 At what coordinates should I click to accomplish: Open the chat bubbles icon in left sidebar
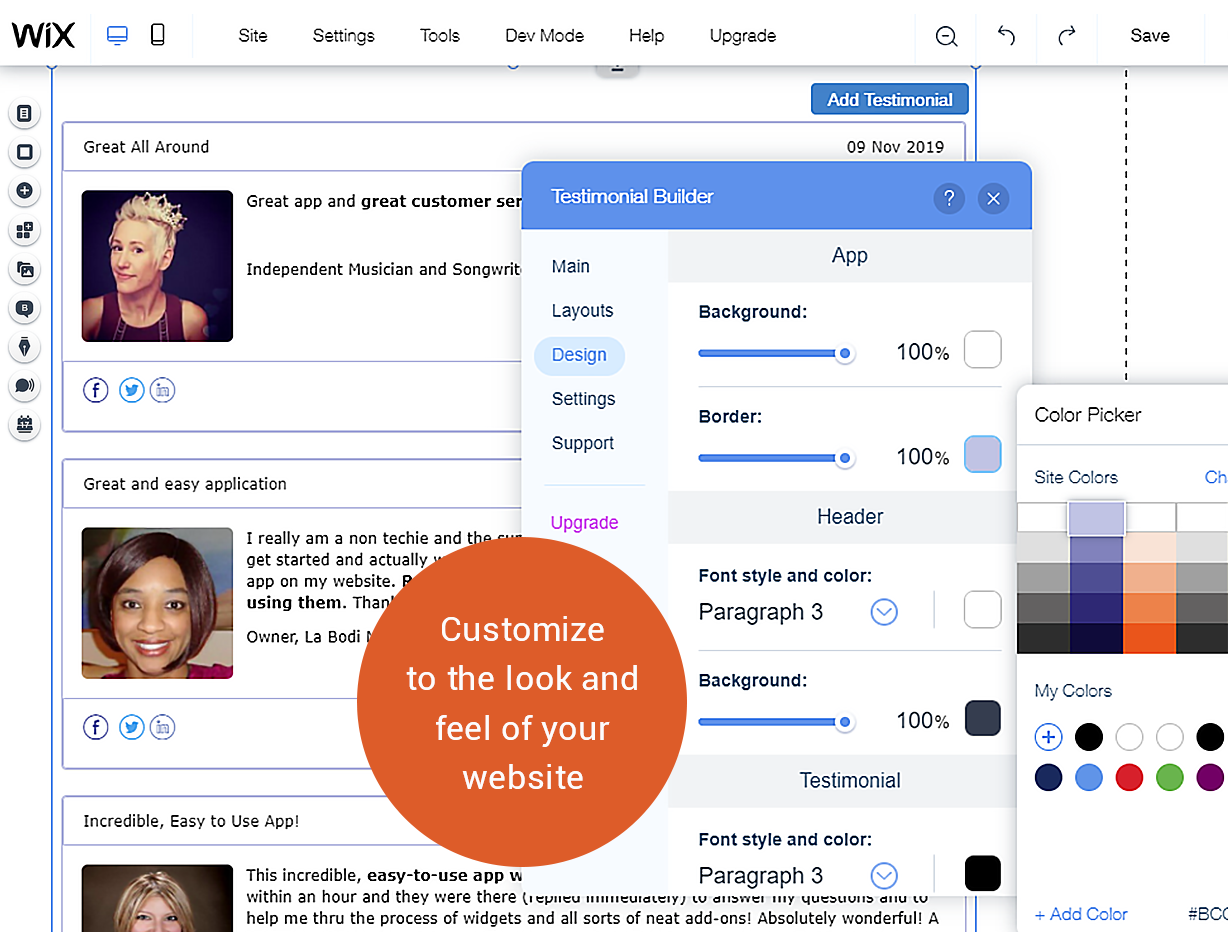[25, 386]
